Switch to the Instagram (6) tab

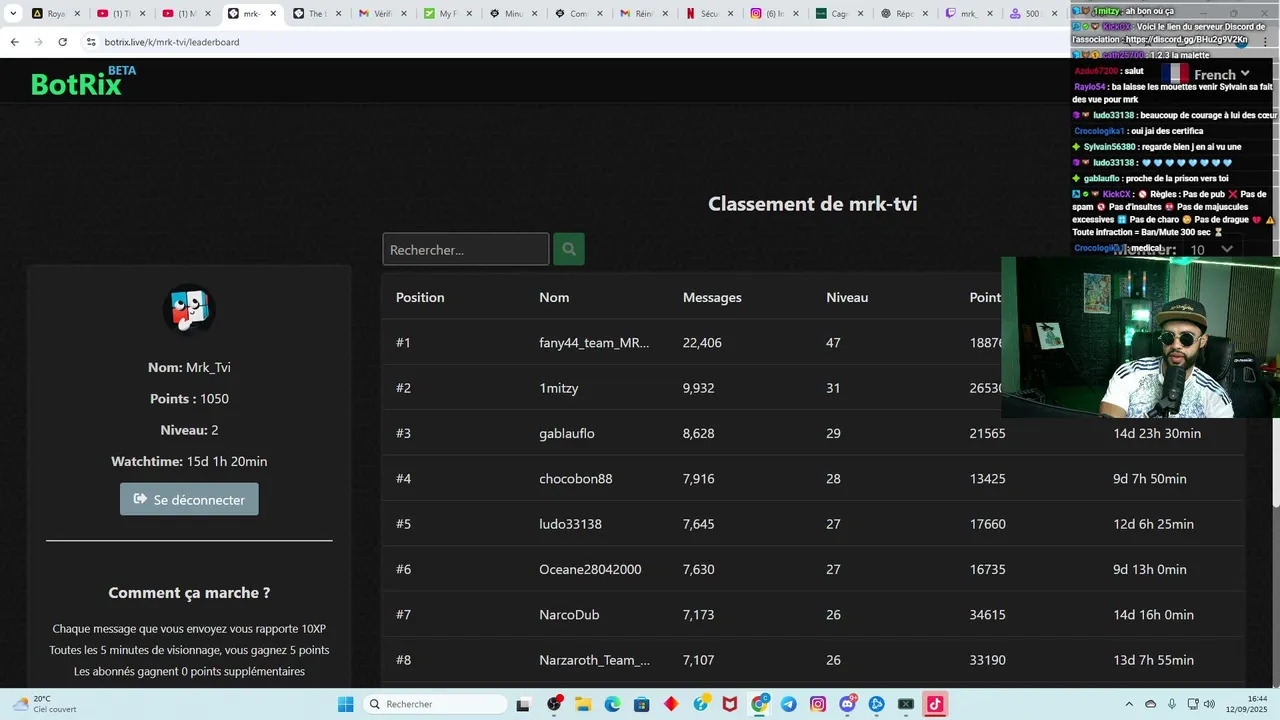777,14
